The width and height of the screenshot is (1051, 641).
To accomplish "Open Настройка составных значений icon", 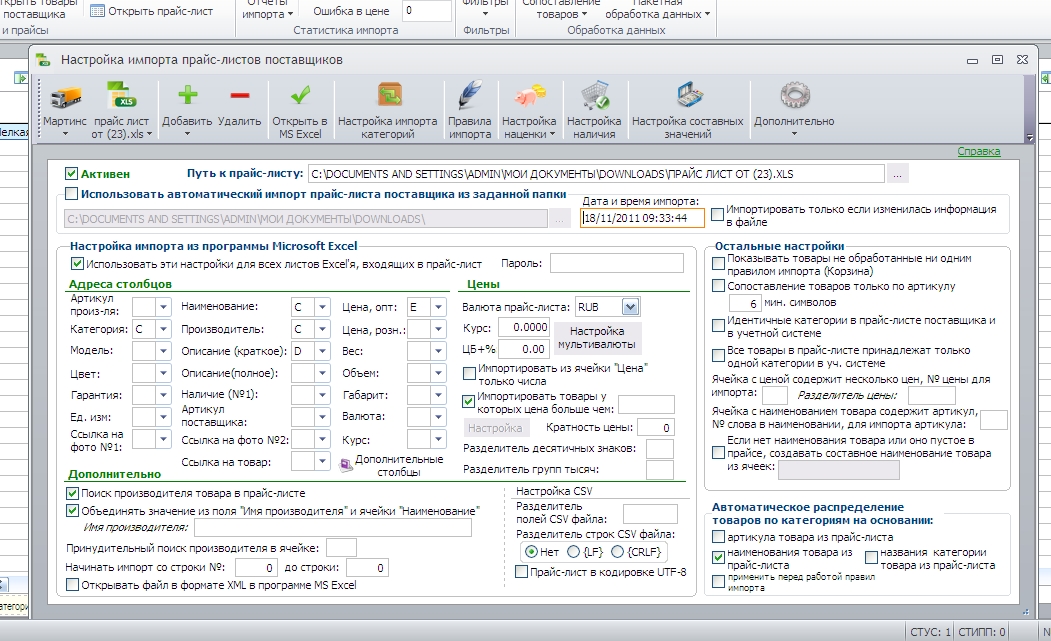I will point(688,95).
